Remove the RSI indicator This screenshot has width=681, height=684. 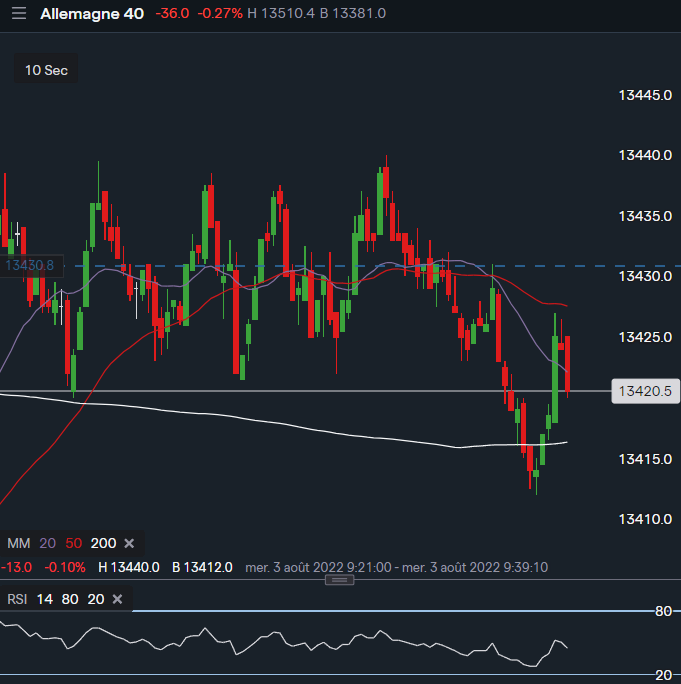pyautogui.click(x=117, y=599)
